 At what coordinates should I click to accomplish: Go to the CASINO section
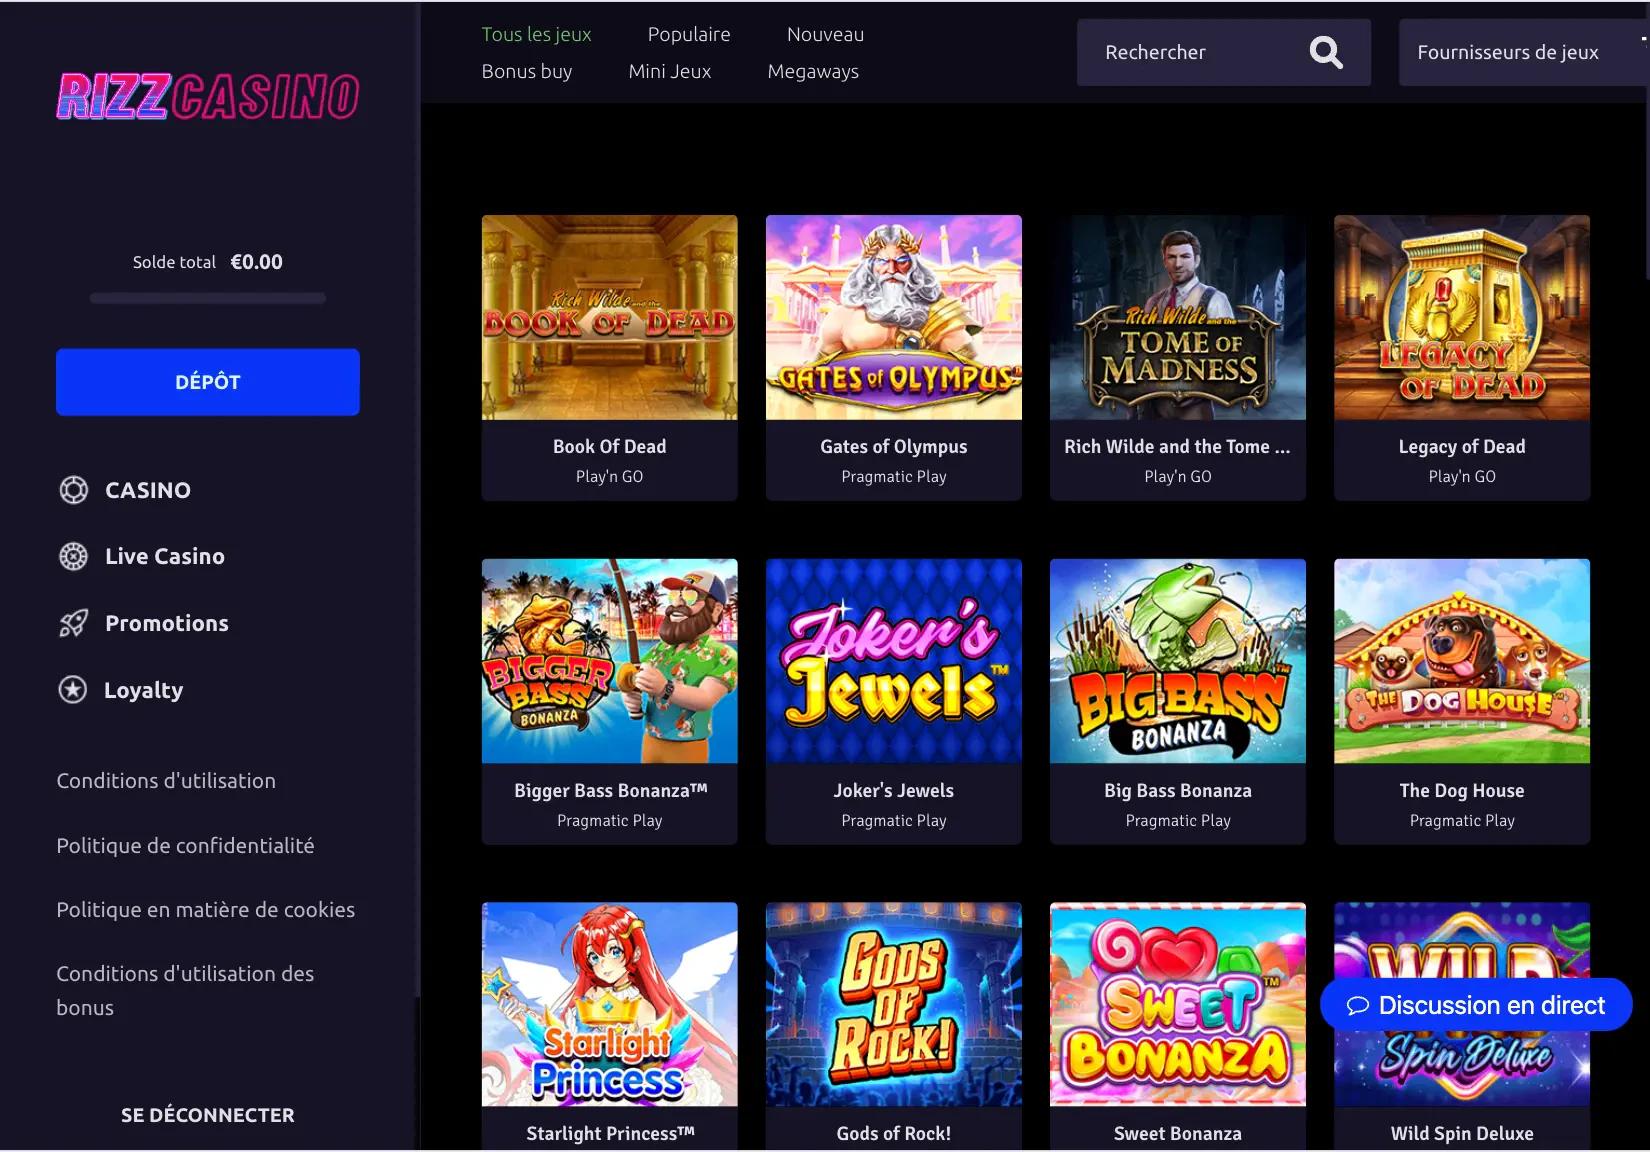click(148, 490)
